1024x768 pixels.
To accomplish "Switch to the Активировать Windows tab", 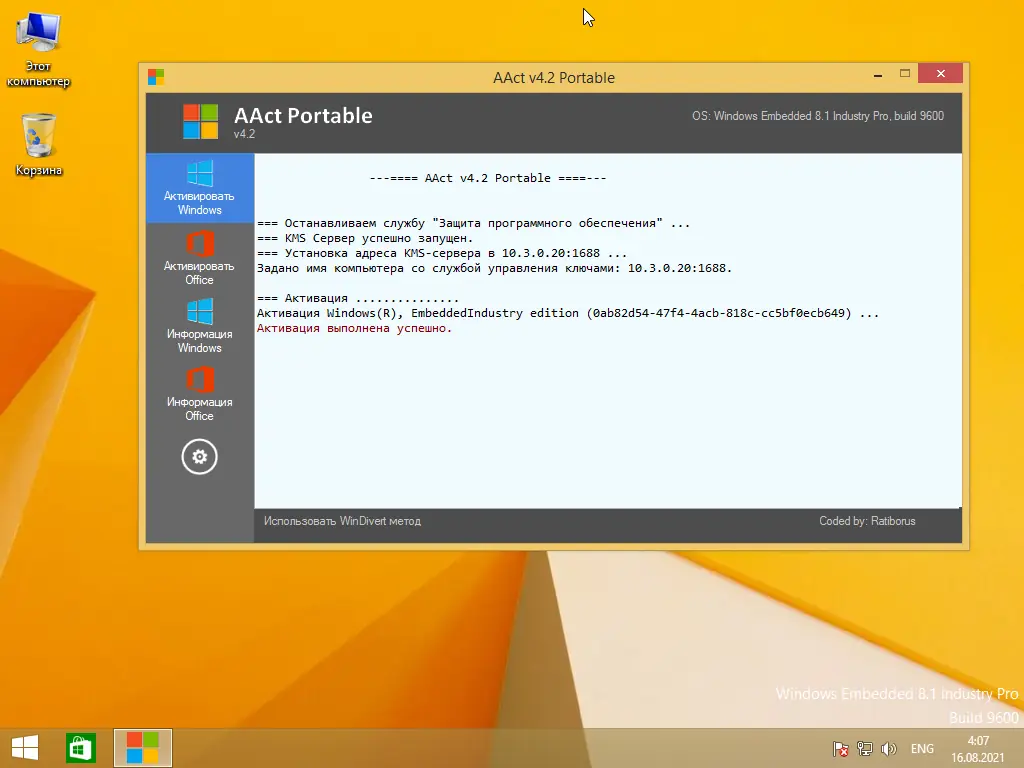I will pyautogui.click(x=199, y=189).
